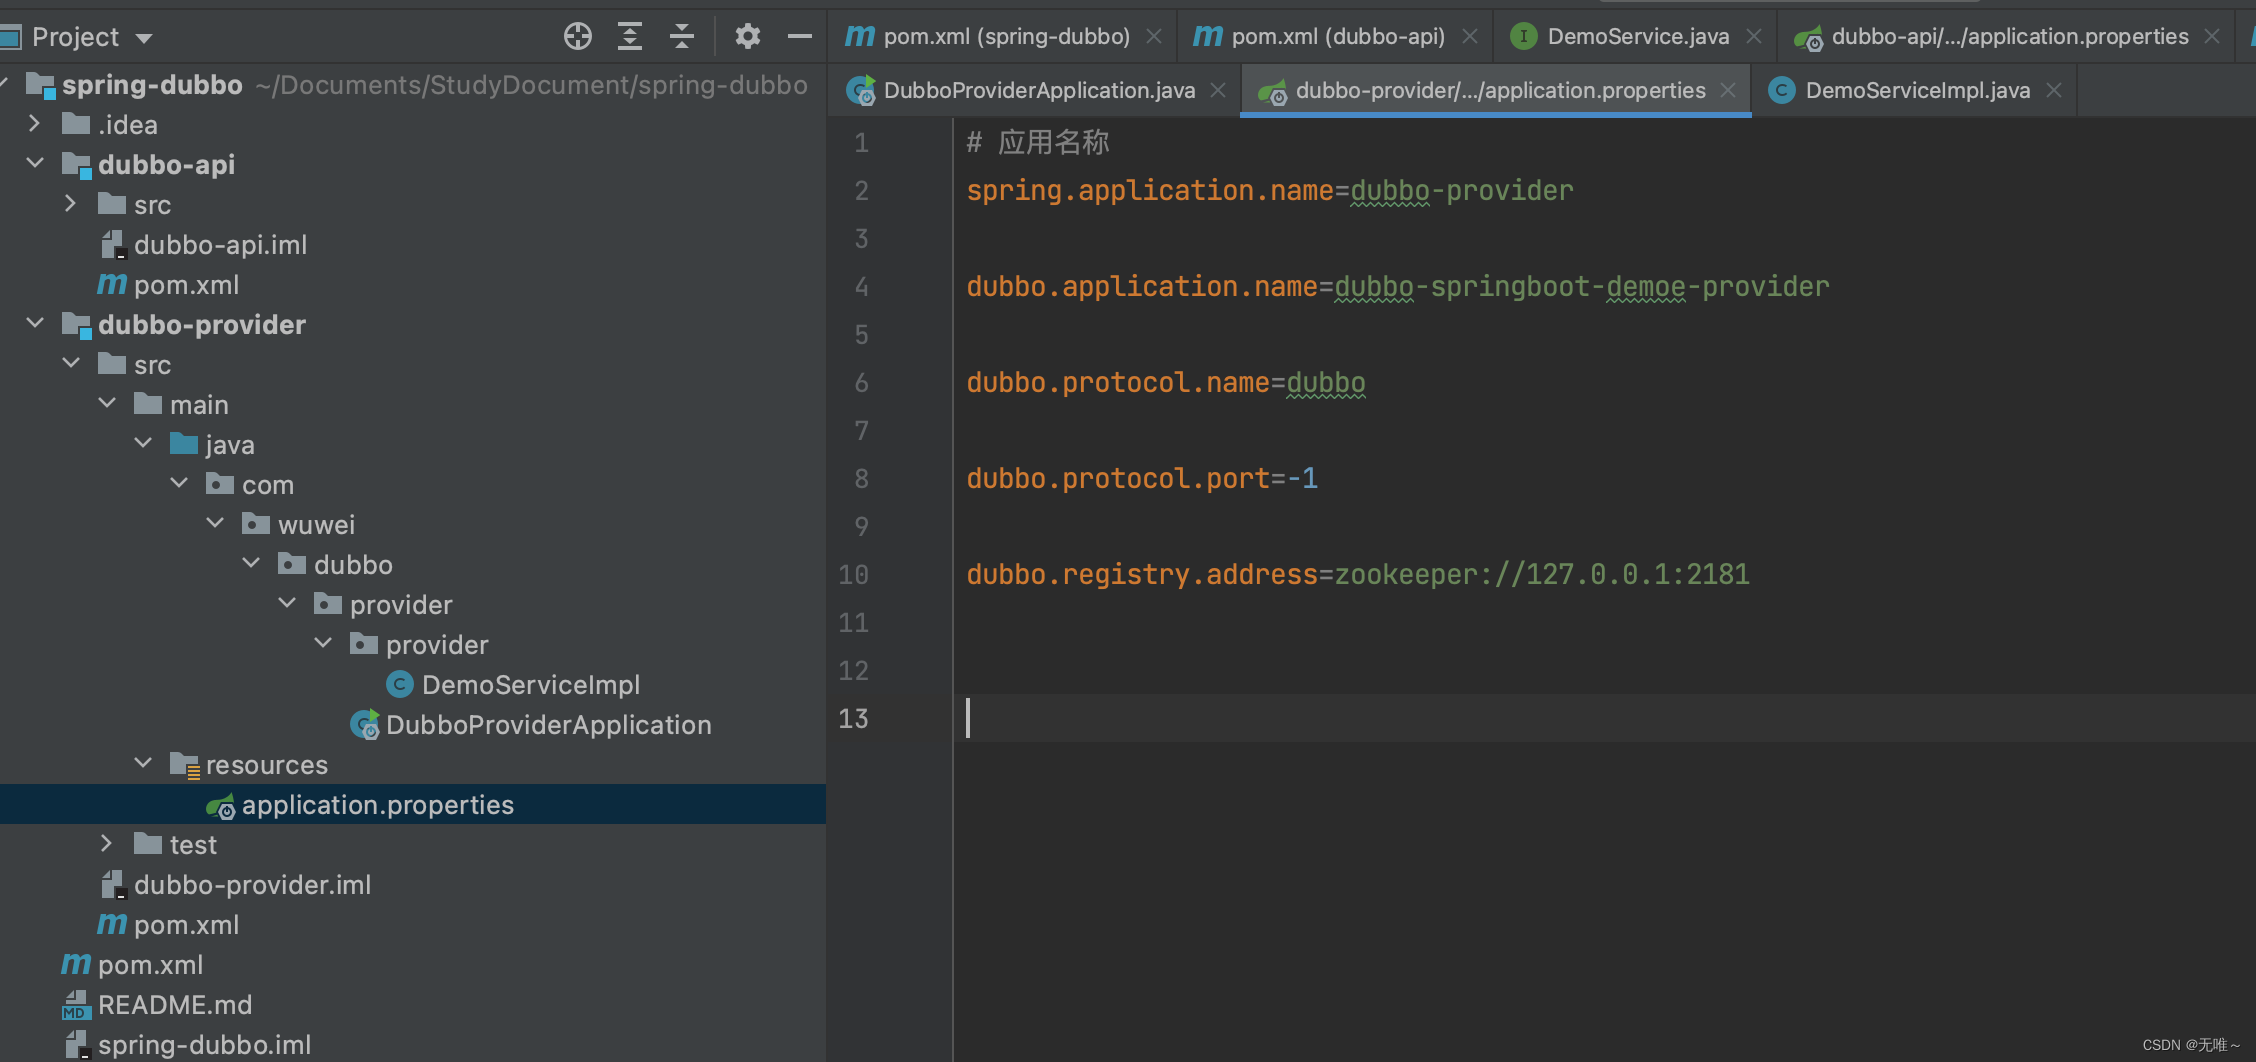2256x1062 pixels.
Task: Collapse the wuwei package
Action: pos(214,524)
